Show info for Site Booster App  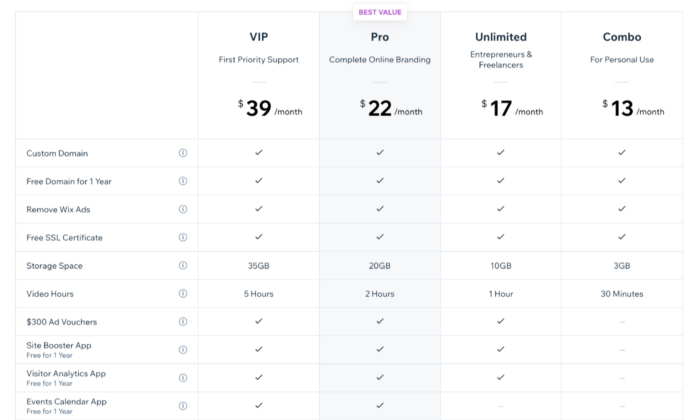pyautogui.click(x=183, y=349)
